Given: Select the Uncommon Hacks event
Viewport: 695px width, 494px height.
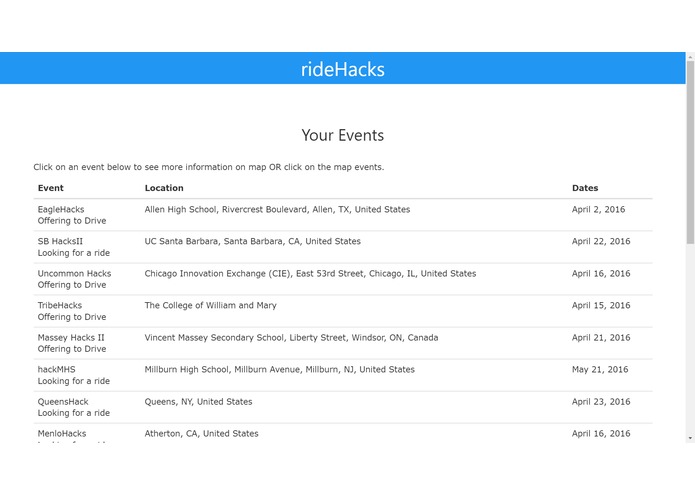Looking at the screenshot, I should (x=343, y=279).
